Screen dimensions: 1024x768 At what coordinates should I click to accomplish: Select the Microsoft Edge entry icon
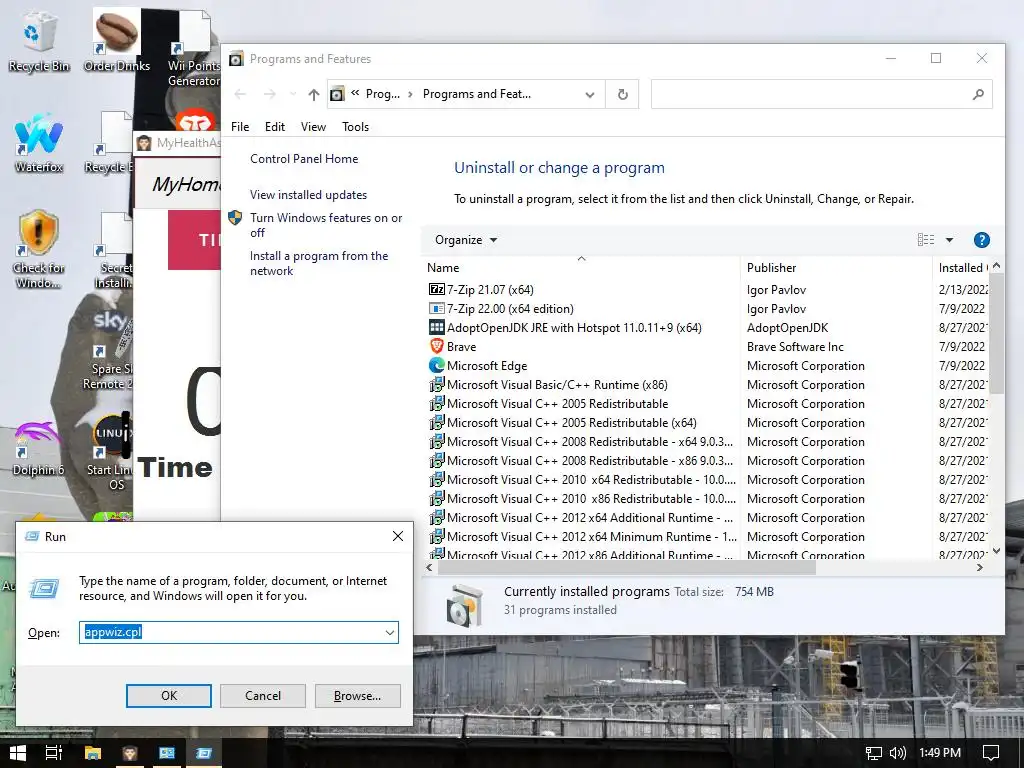click(436, 365)
